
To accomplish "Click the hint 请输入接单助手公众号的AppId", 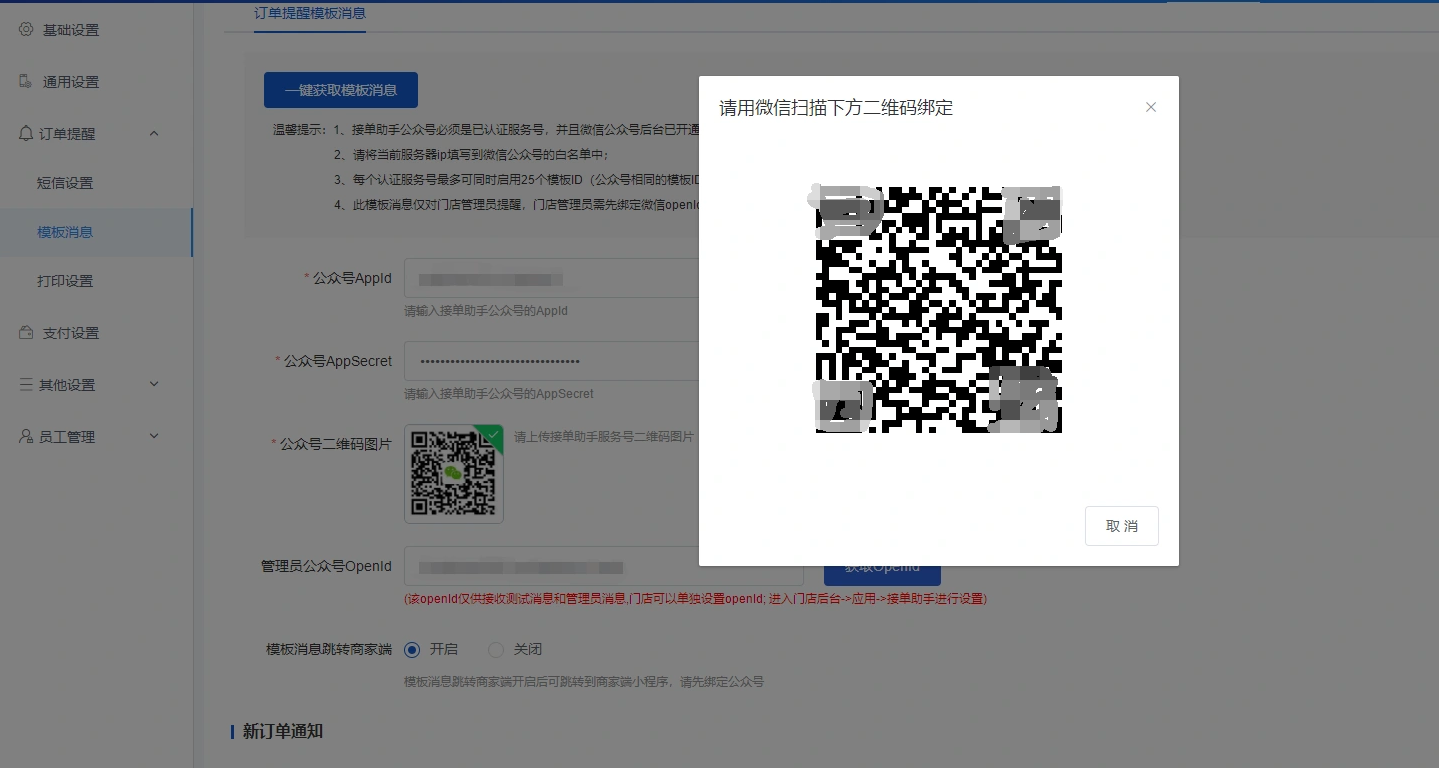I will coord(486,311).
